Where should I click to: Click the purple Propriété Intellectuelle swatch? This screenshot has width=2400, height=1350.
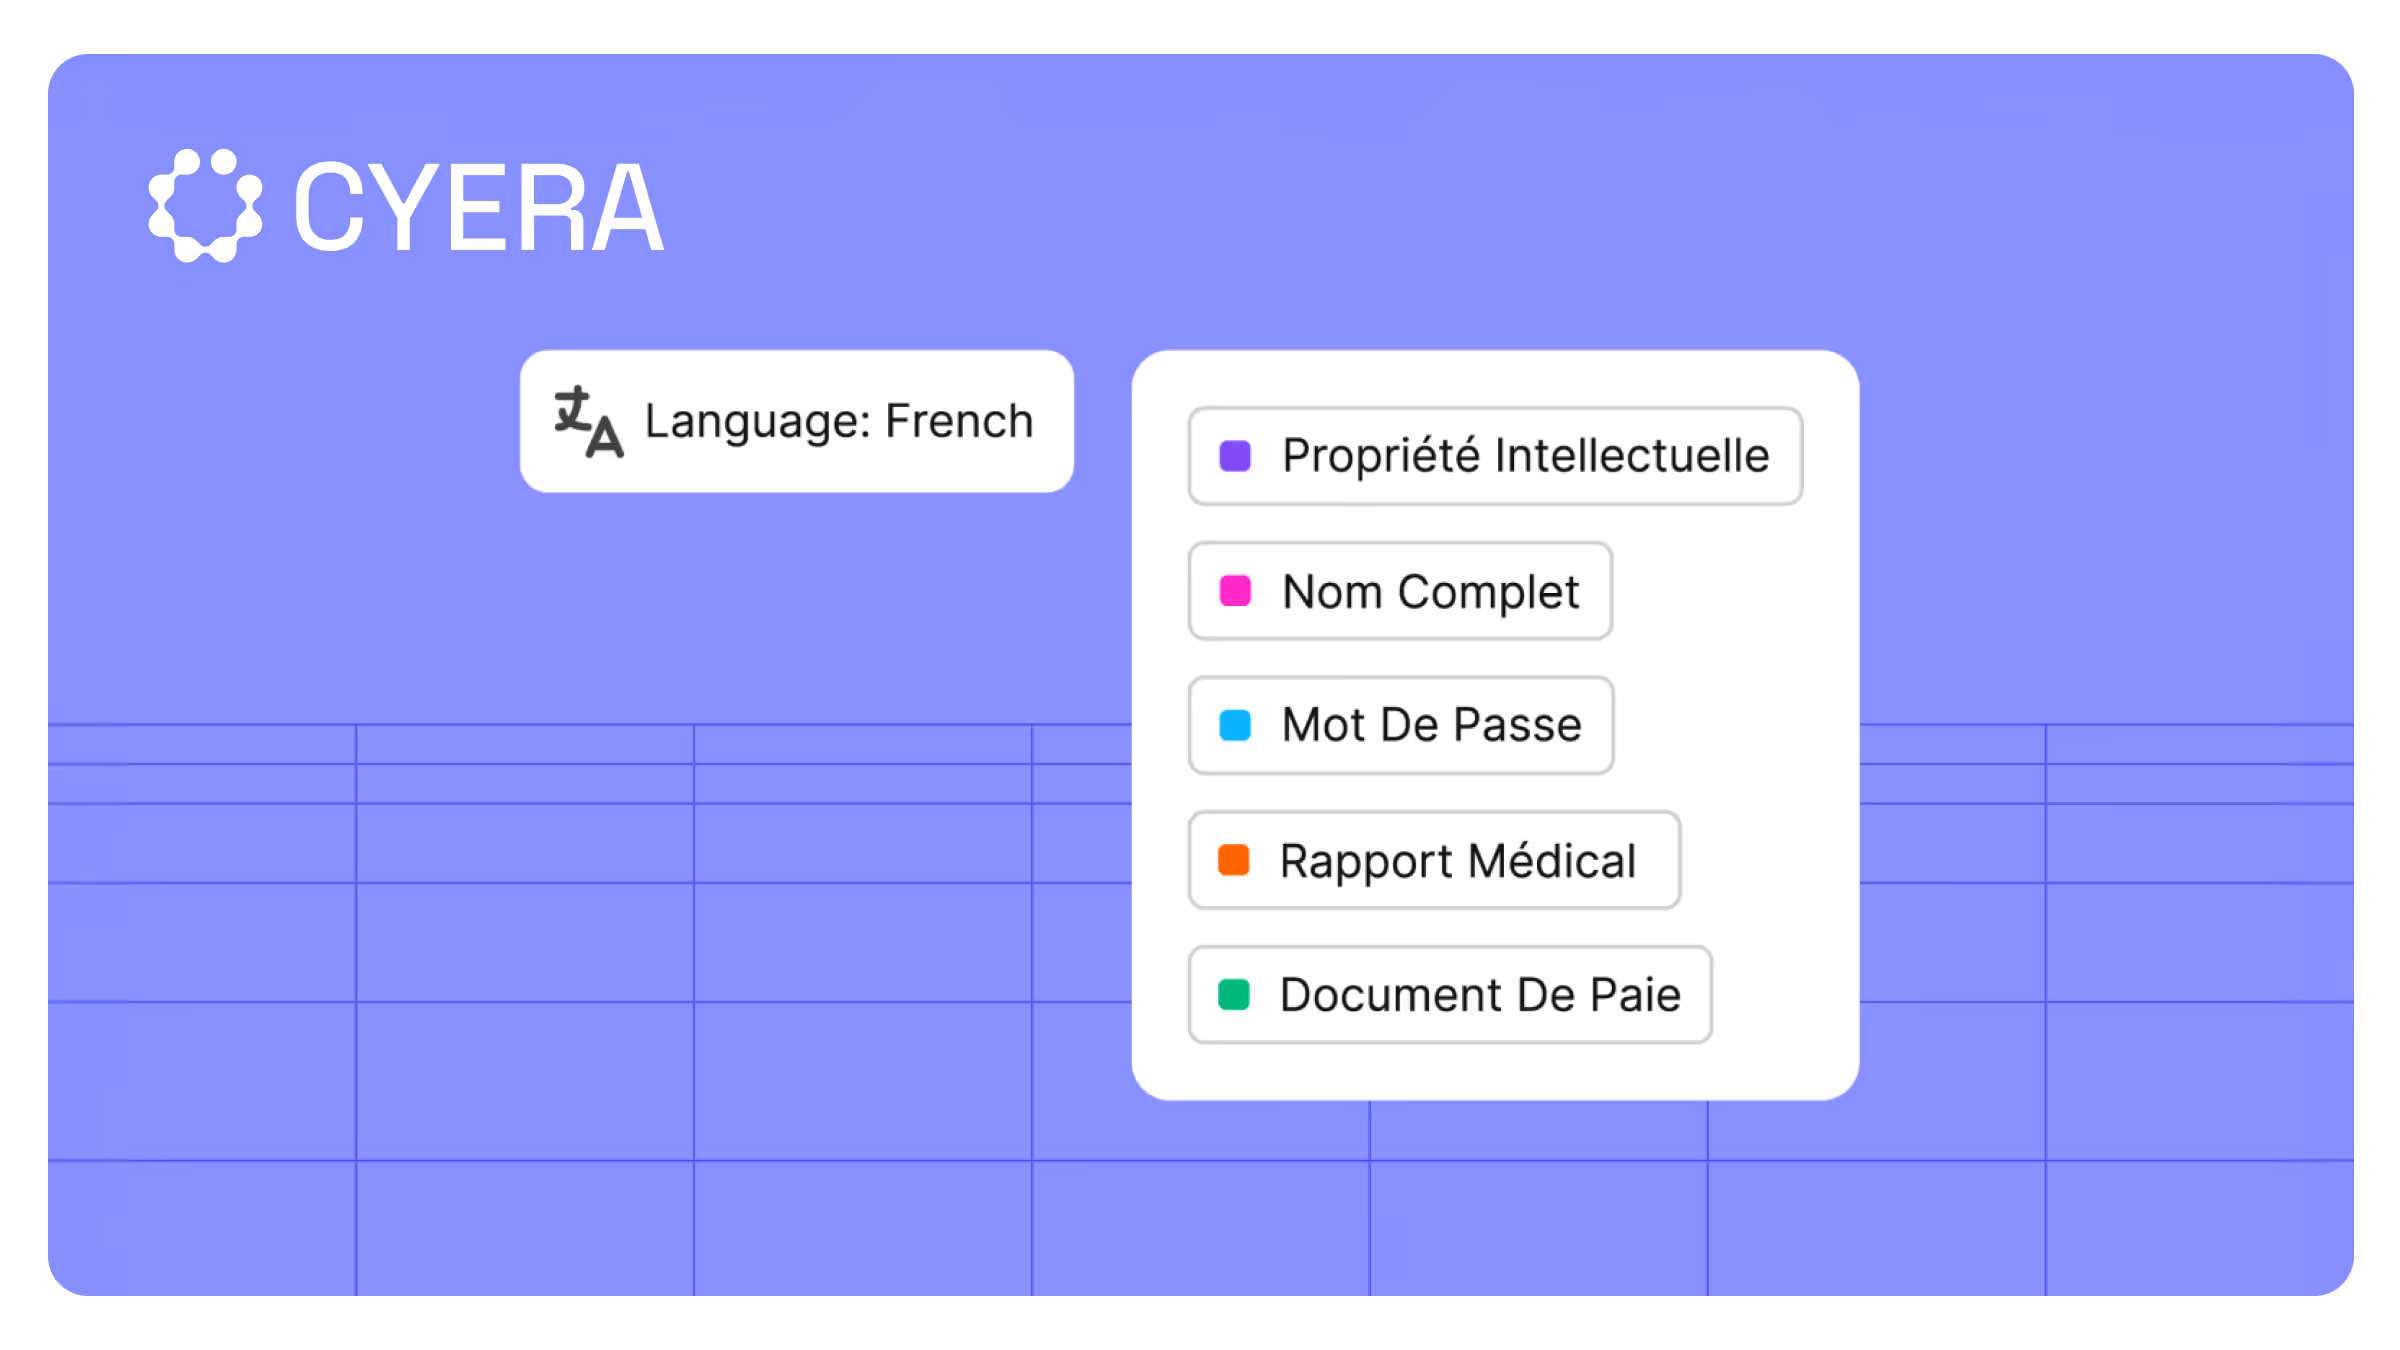click(1235, 456)
